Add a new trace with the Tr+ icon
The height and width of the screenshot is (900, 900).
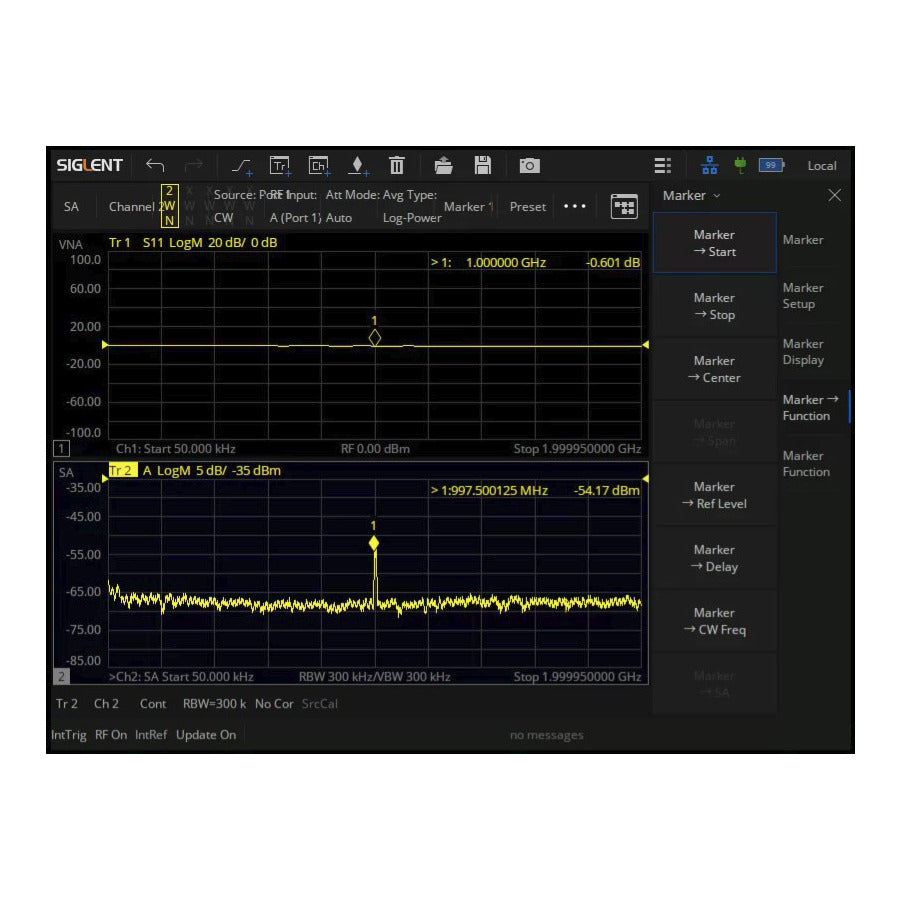[280, 165]
